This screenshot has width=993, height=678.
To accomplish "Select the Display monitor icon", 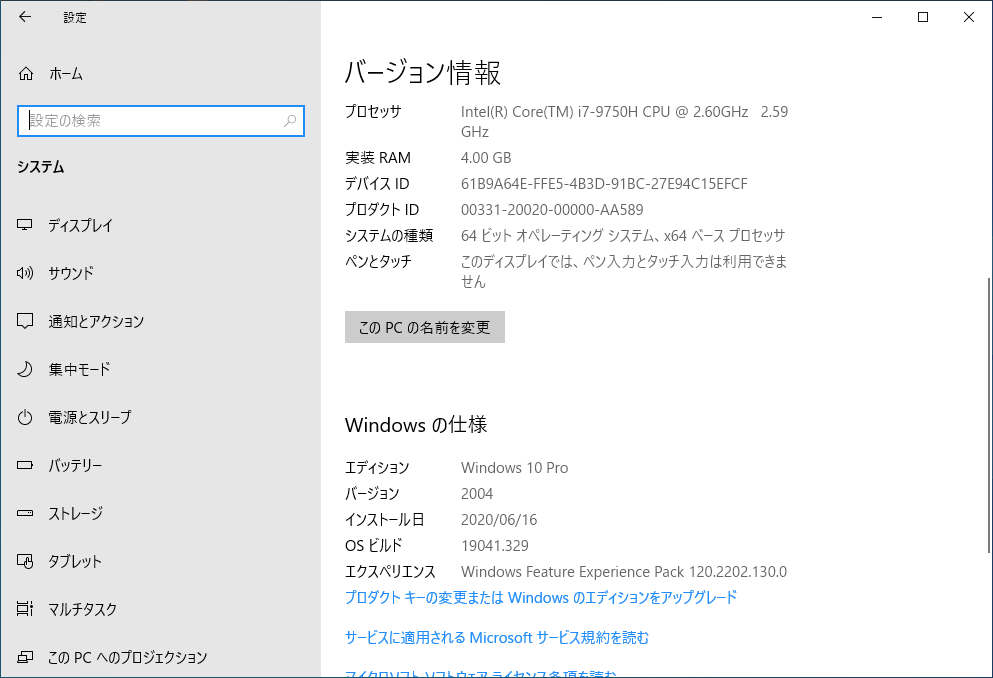I will 25,225.
